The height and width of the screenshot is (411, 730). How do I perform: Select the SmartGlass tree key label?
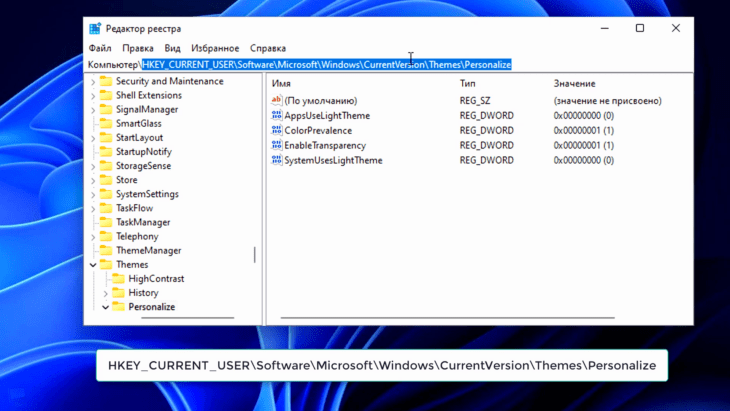pos(139,123)
